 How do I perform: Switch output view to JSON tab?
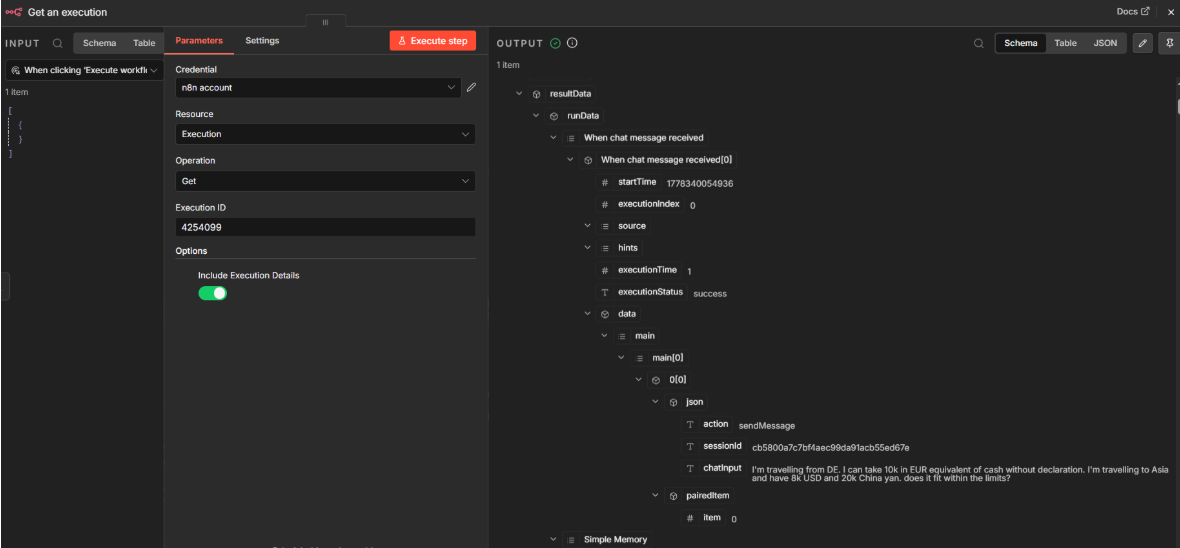(x=1105, y=43)
